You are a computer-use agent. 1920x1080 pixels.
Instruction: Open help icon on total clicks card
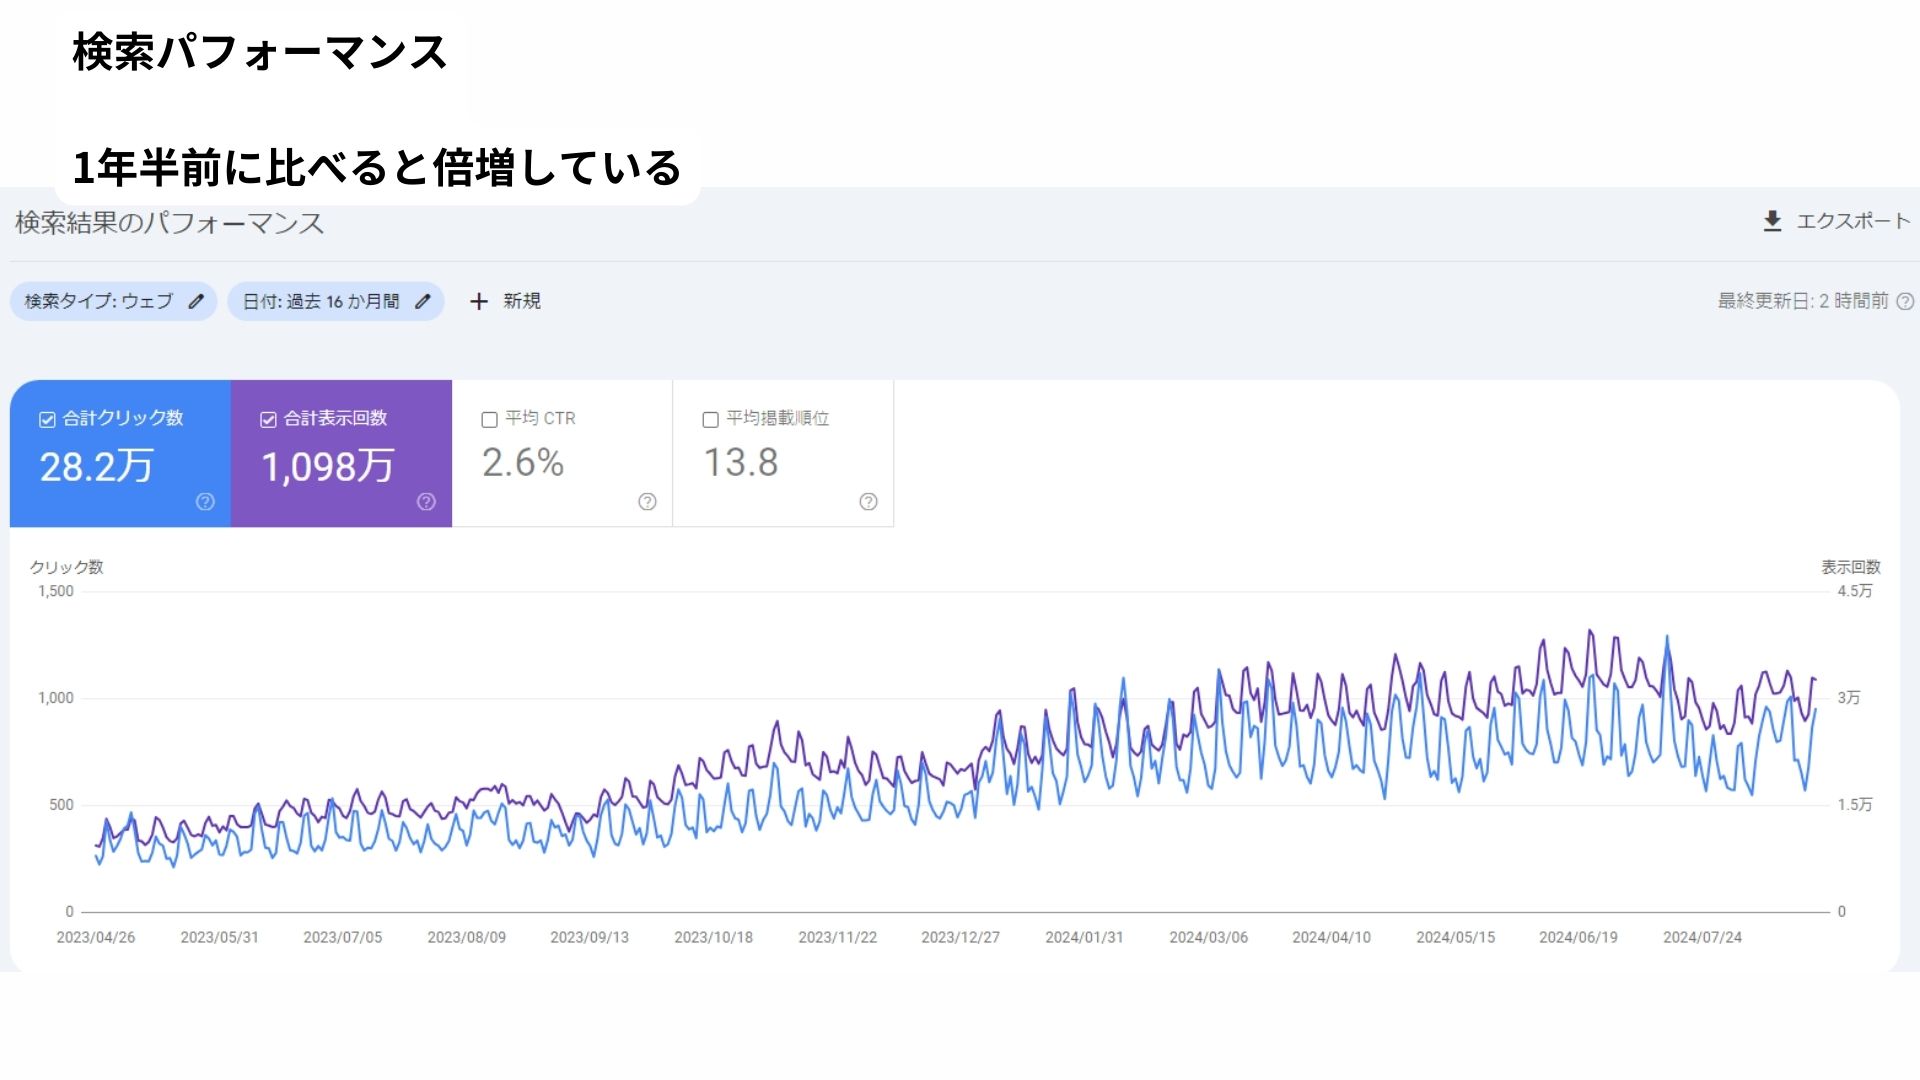tap(205, 502)
